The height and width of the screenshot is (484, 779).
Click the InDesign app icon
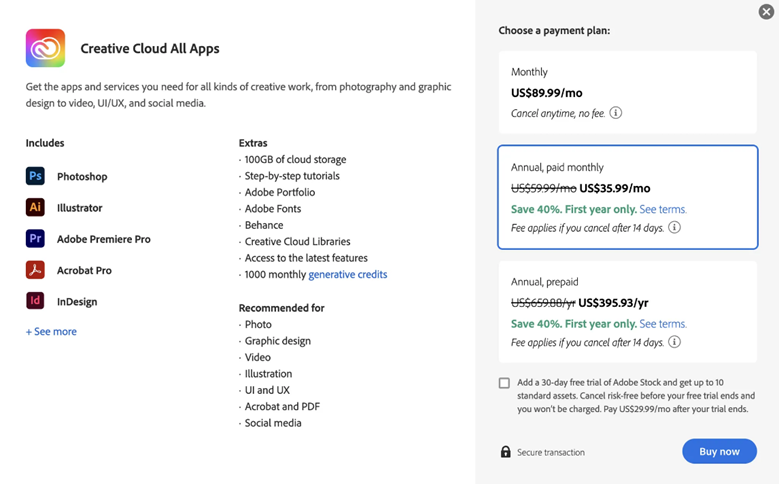pyautogui.click(x=35, y=301)
